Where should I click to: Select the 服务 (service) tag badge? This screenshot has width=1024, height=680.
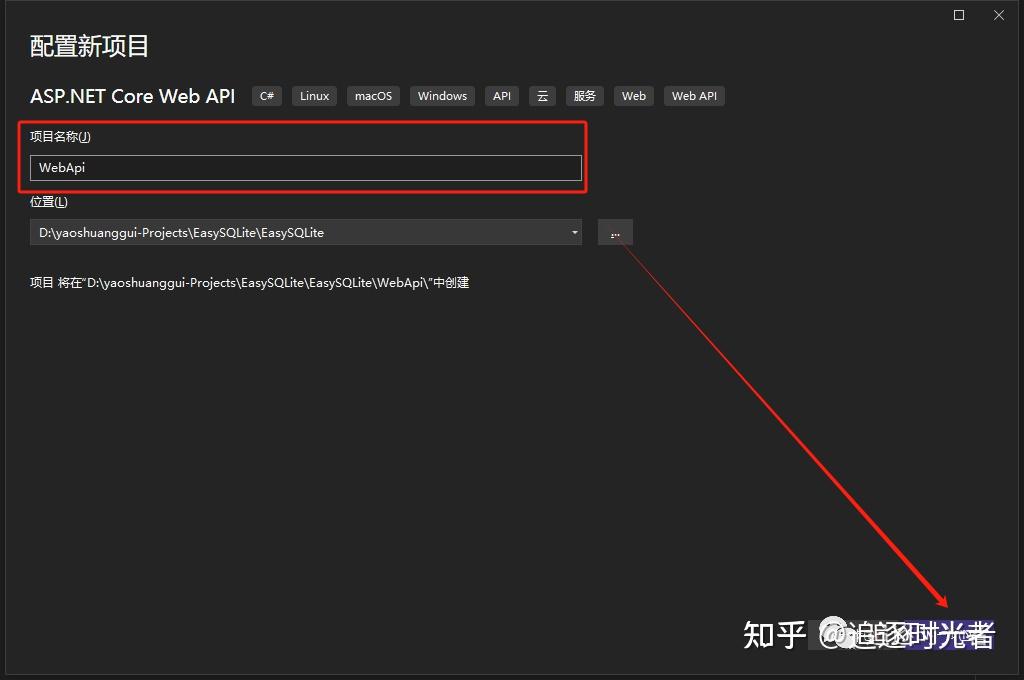point(584,95)
